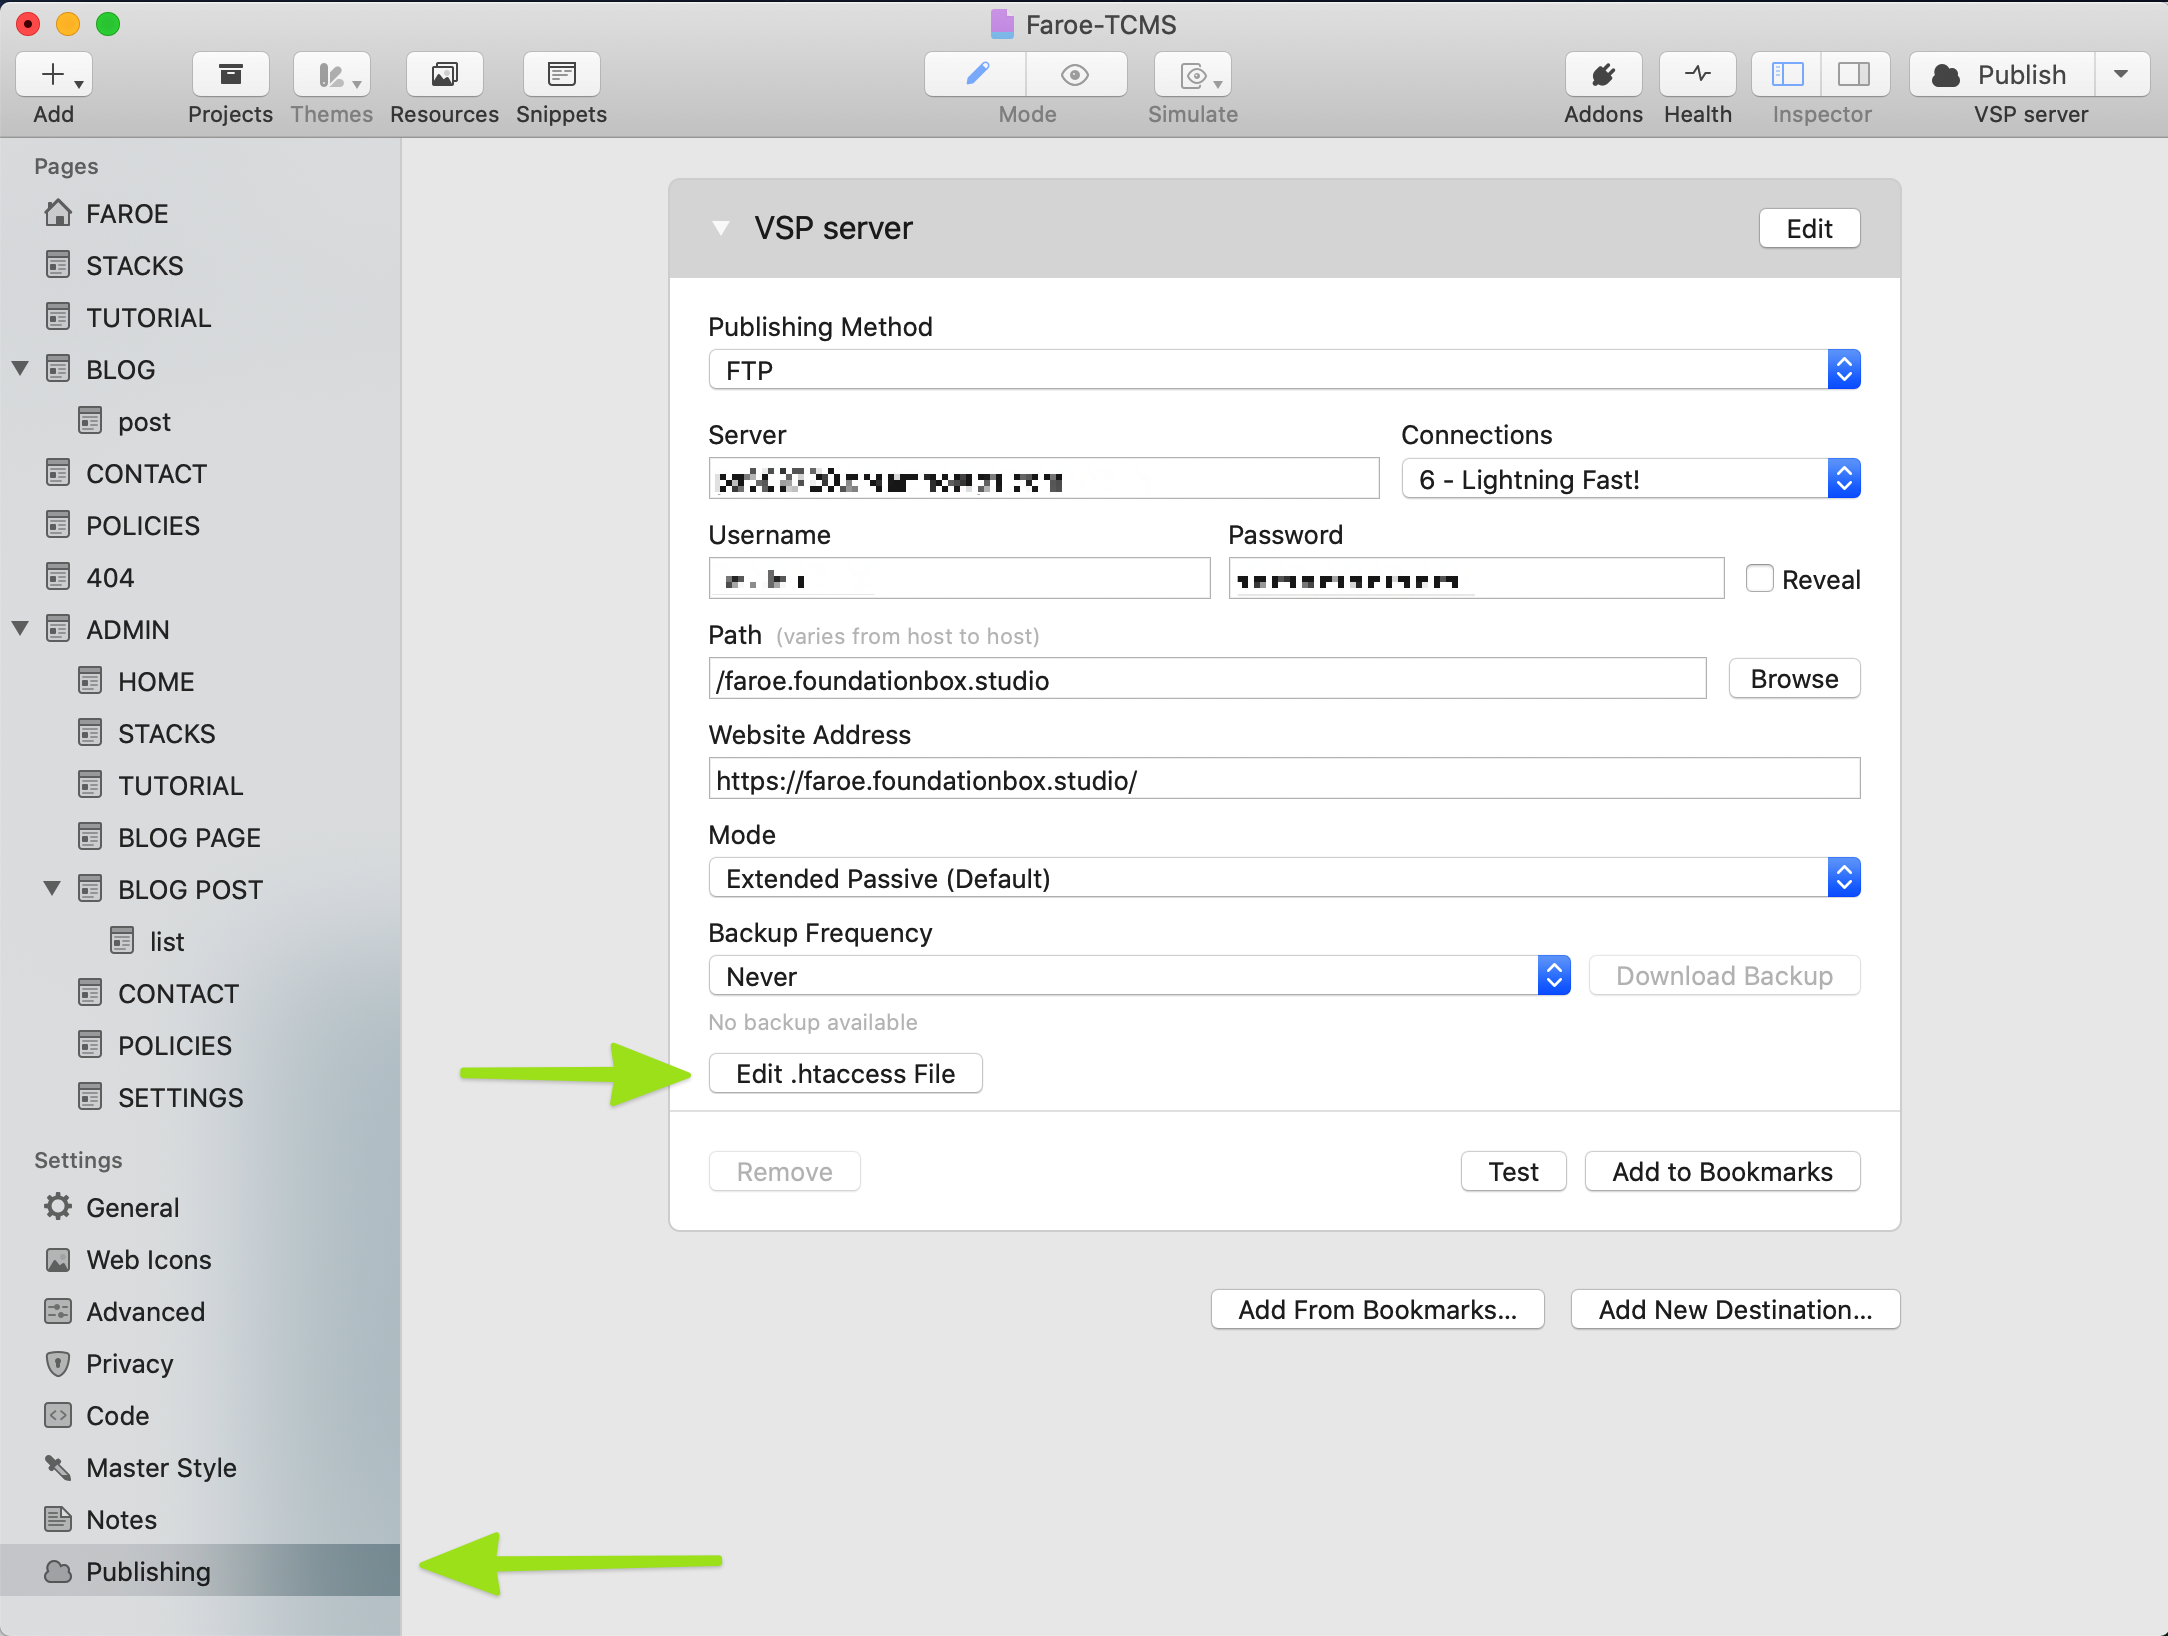The height and width of the screenshot is (1636, 2168).
Task: Open the Projects toolbar icon
Action: coord(230,75)
